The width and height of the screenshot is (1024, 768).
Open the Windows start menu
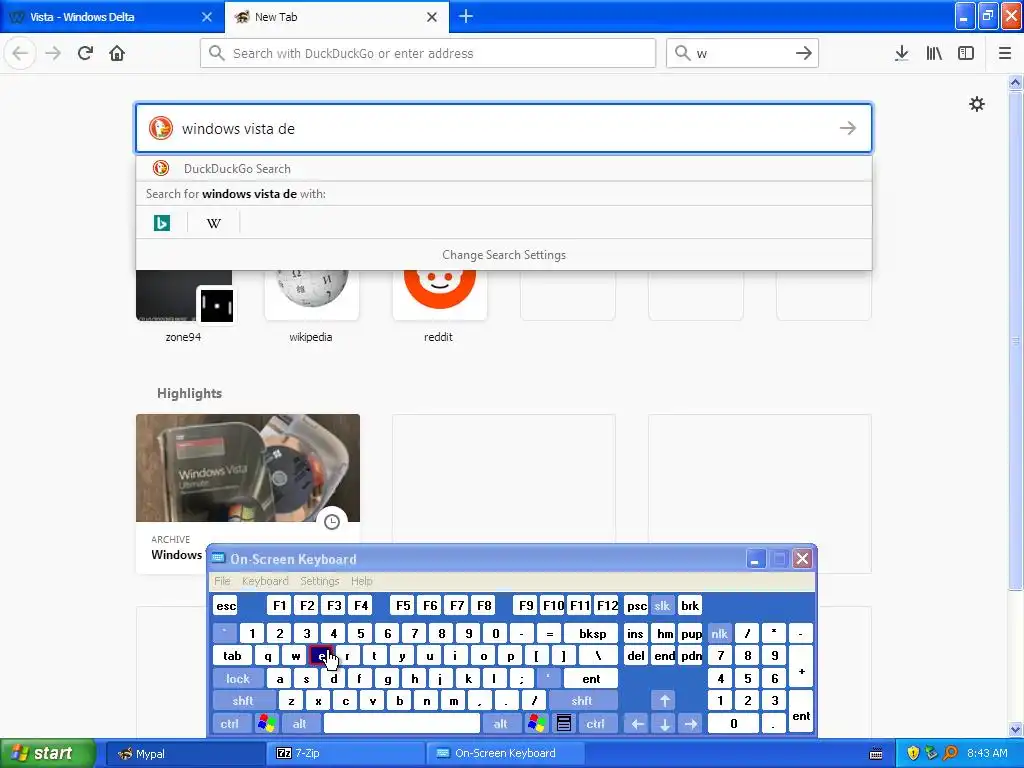click(x=47, y=753)
